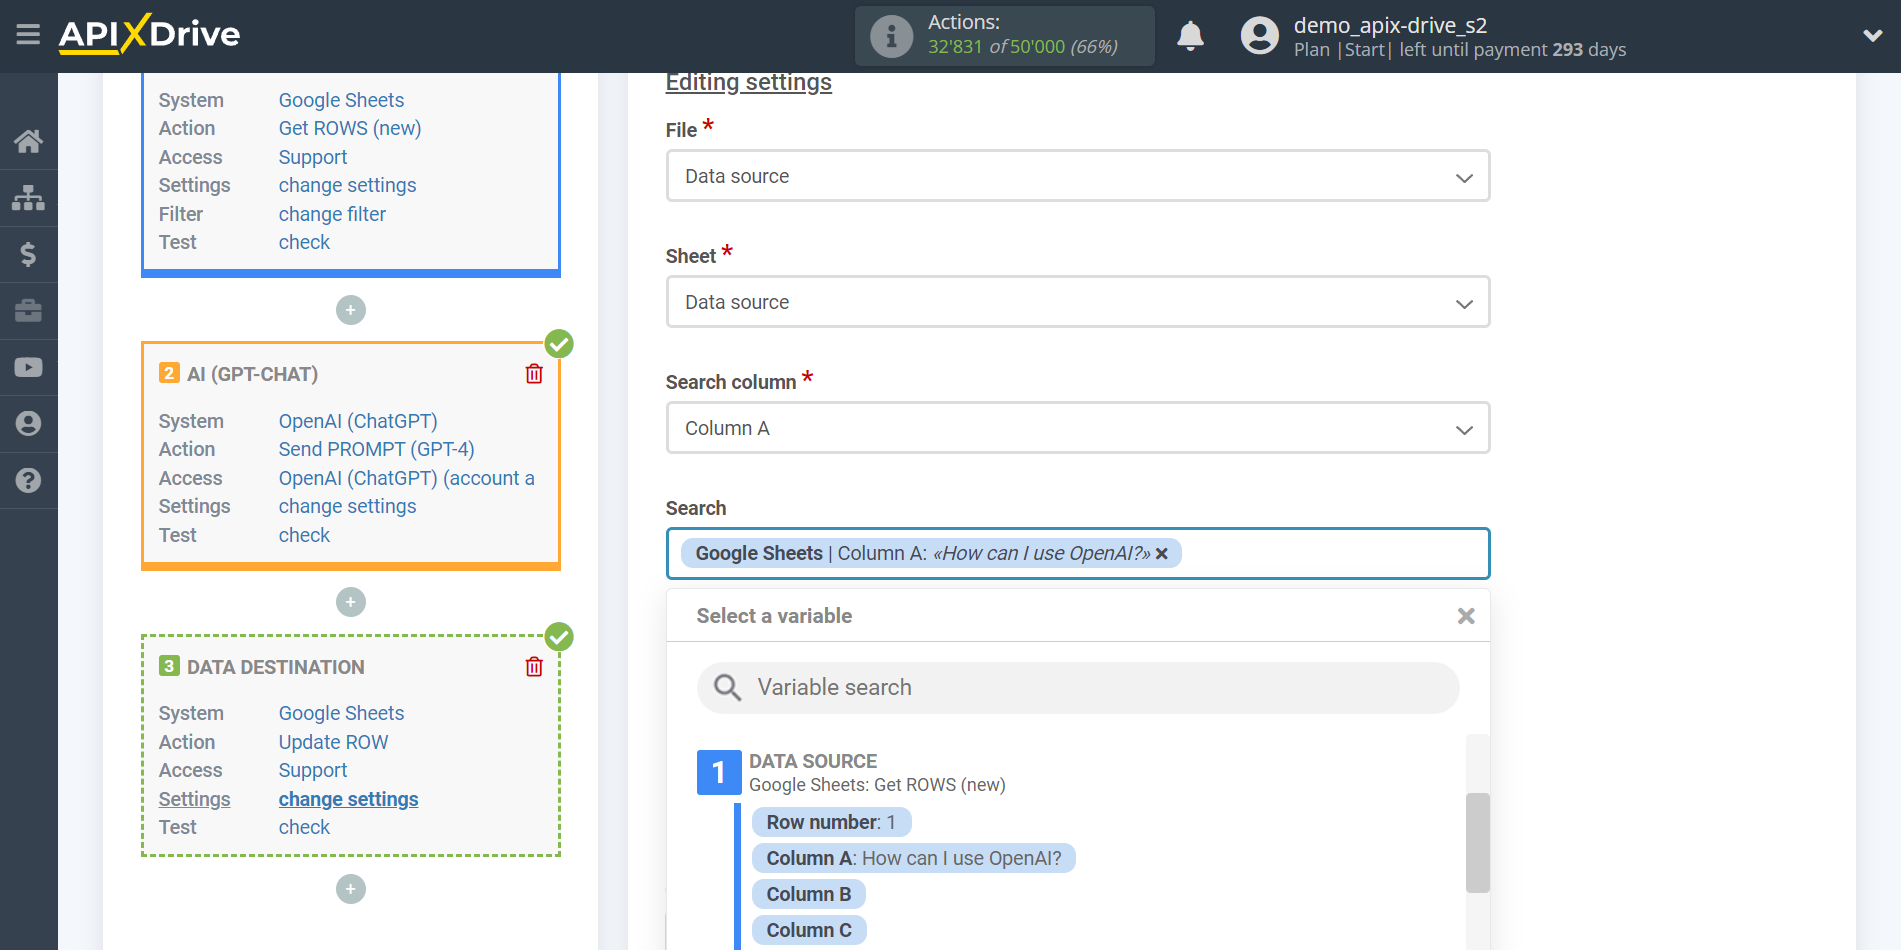This screenshot has height=950, width=1901.
Task: Click check test in AI block
Action: click(304, 535)
